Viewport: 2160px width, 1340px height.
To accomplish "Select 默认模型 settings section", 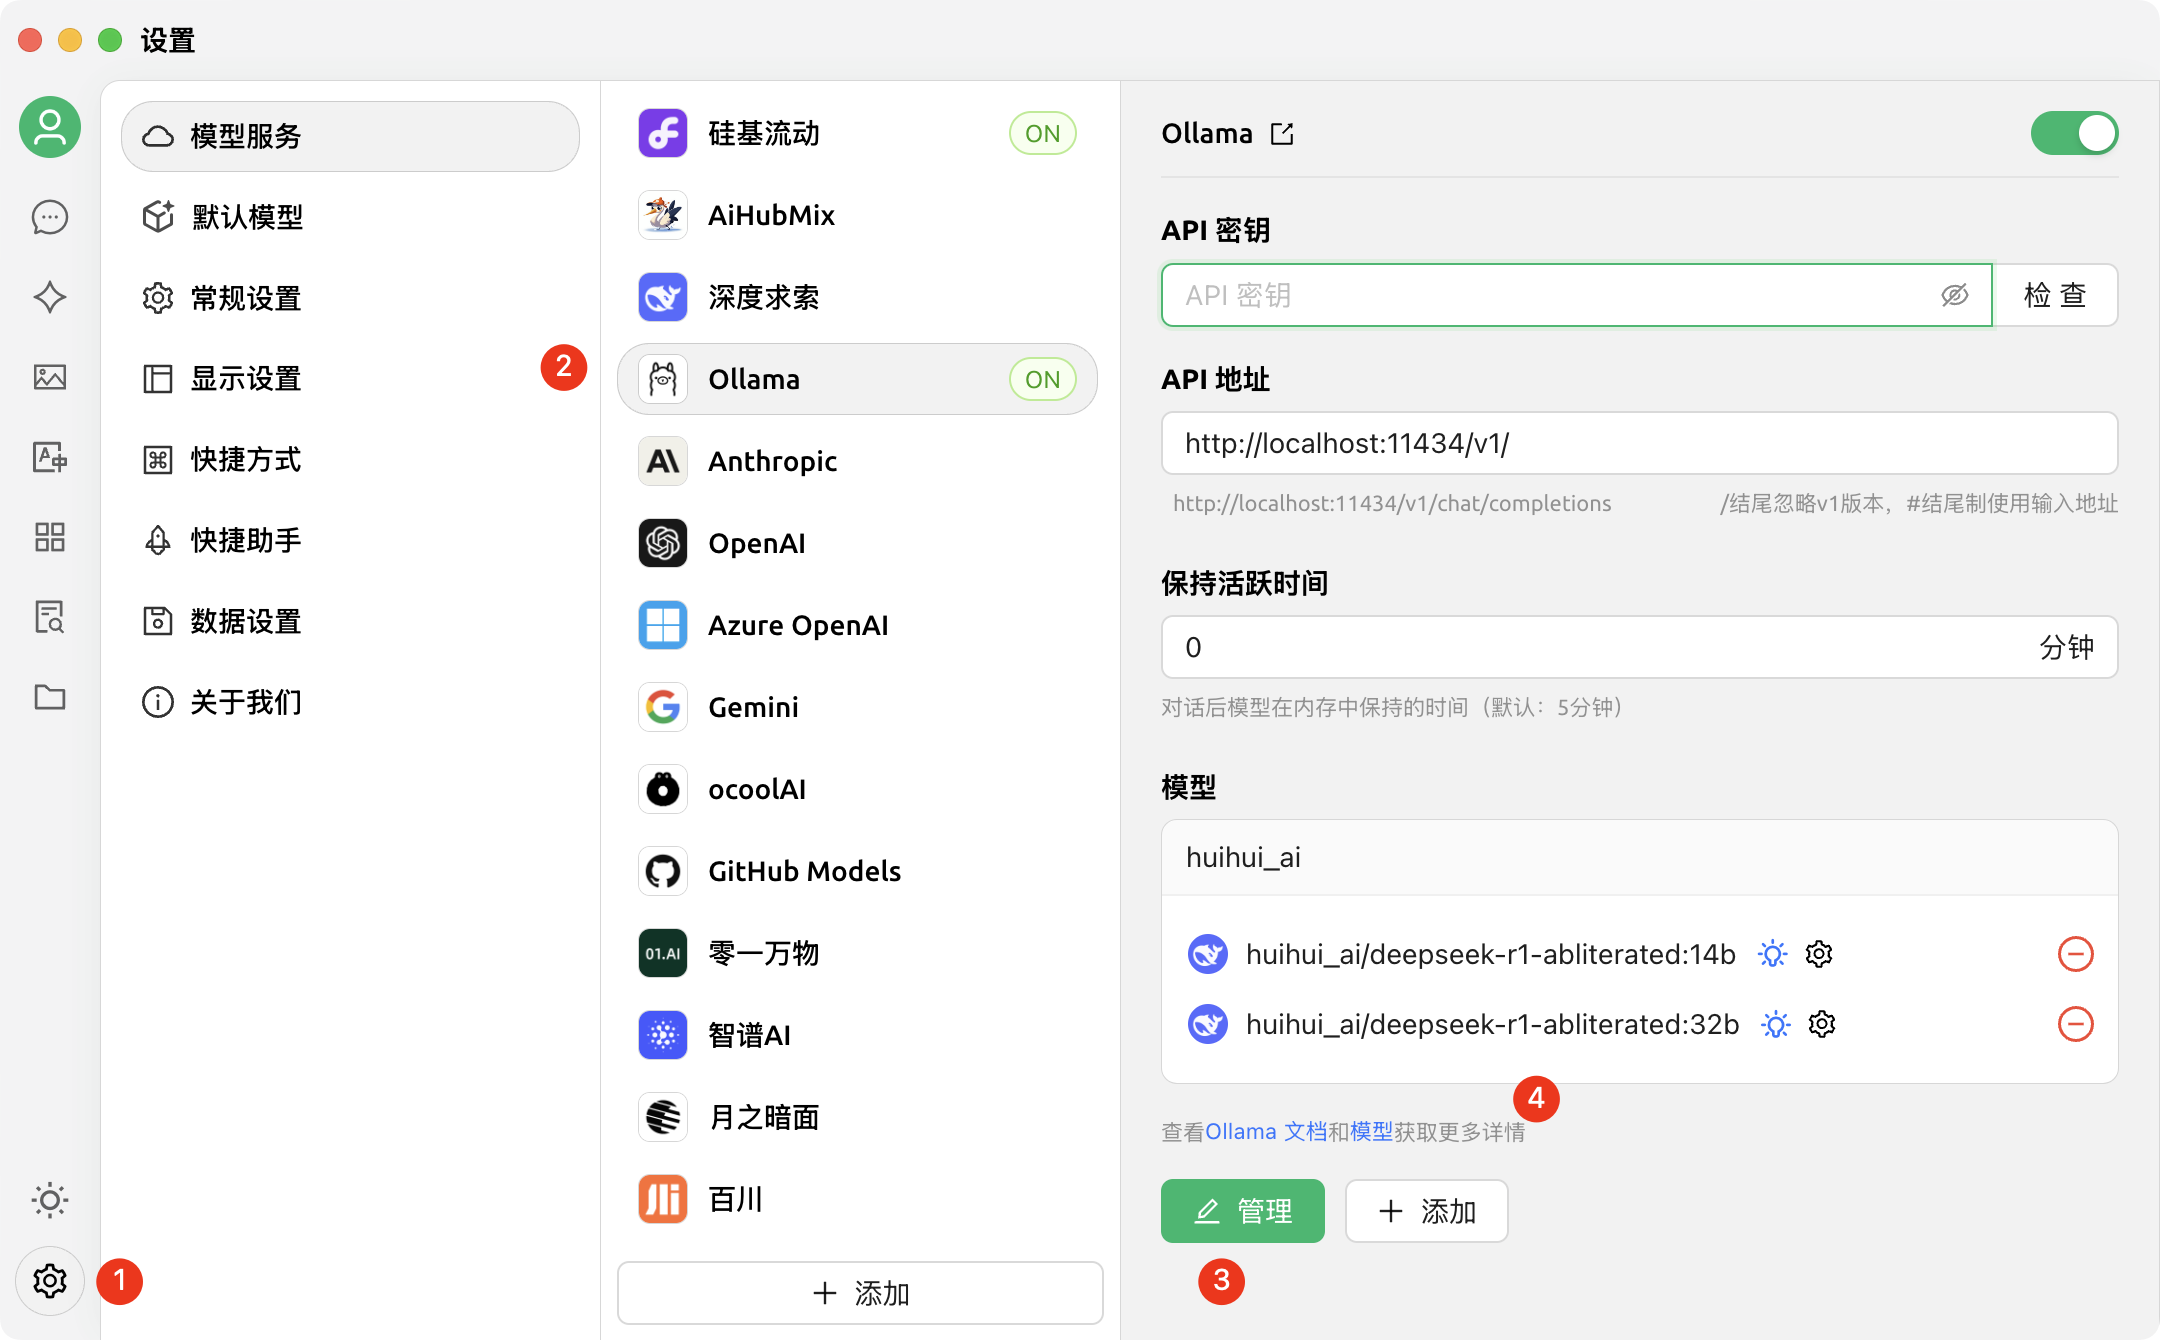I will [350, 217].
